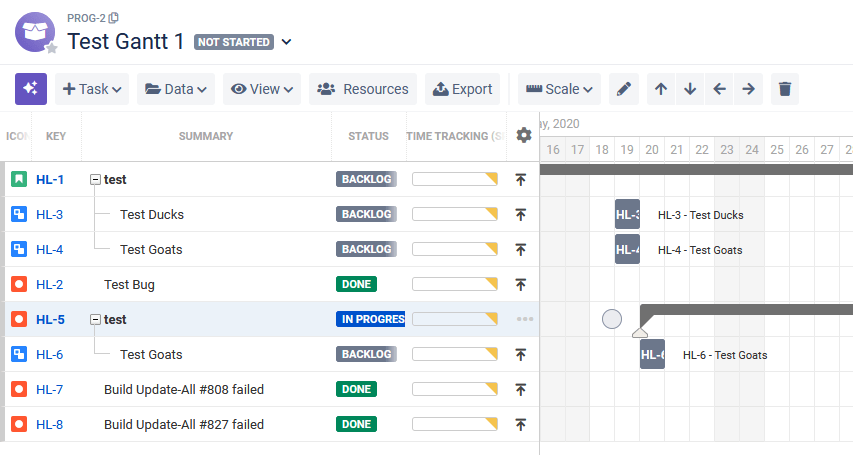Click the outdent left arrow icon

point(719,89)
